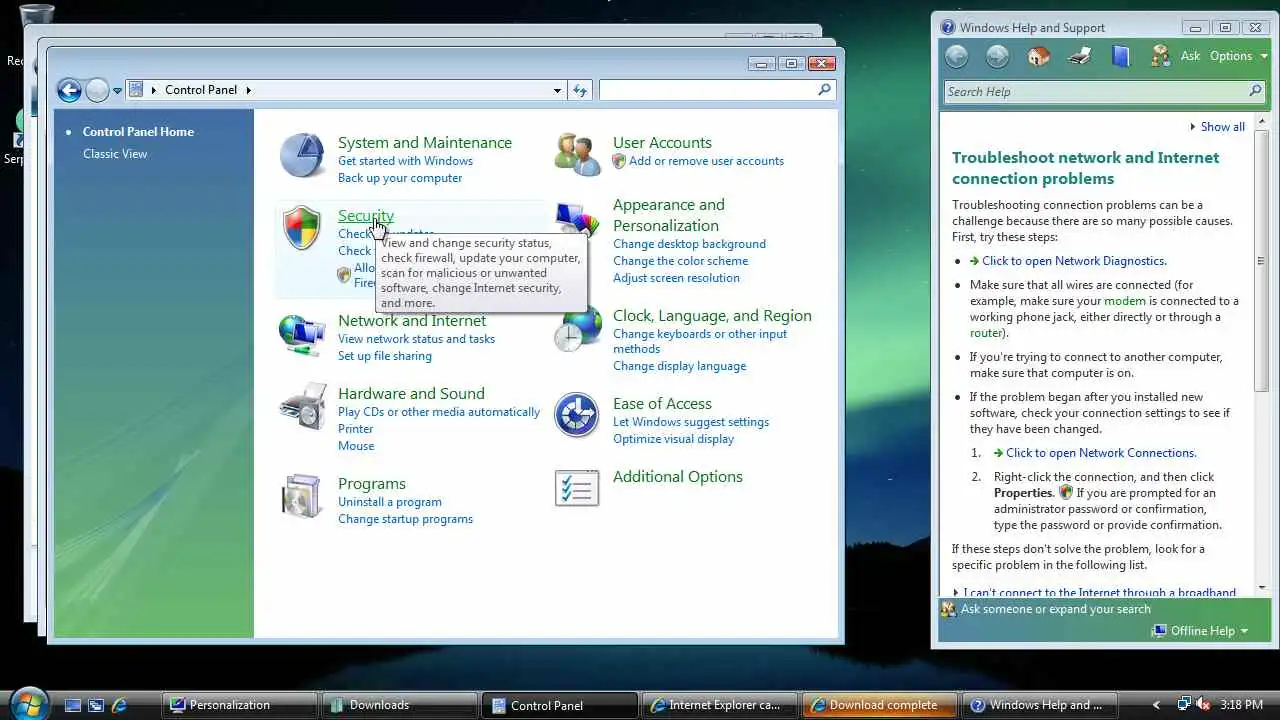Image resolution: width=1280 pixels, height=720 pixels.
Task: Refresh the Control Panel address bar
Action: tap(580, 90)
